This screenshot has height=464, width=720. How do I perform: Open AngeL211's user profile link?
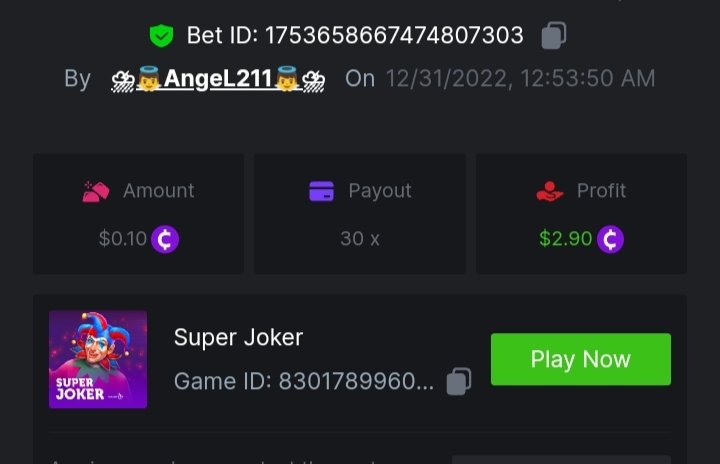219,79
